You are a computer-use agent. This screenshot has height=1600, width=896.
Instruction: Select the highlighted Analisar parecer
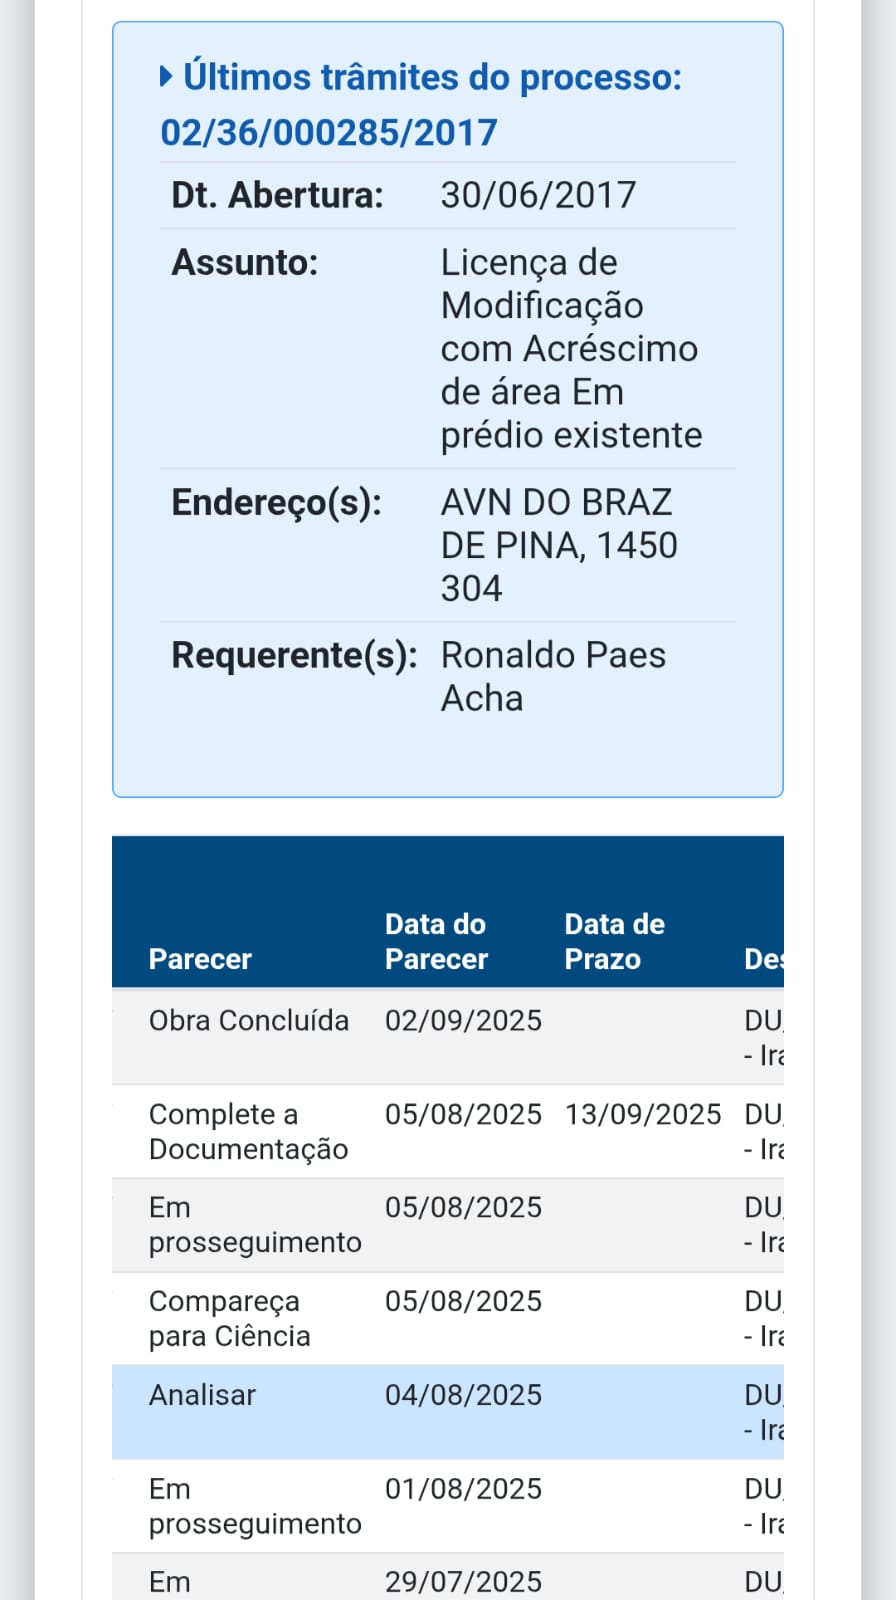[x=202, y=1395]
